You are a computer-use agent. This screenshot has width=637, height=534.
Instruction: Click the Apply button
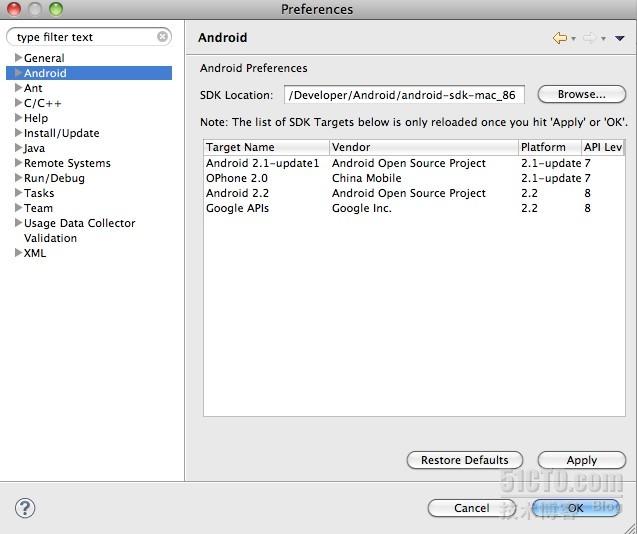(581, 460)
